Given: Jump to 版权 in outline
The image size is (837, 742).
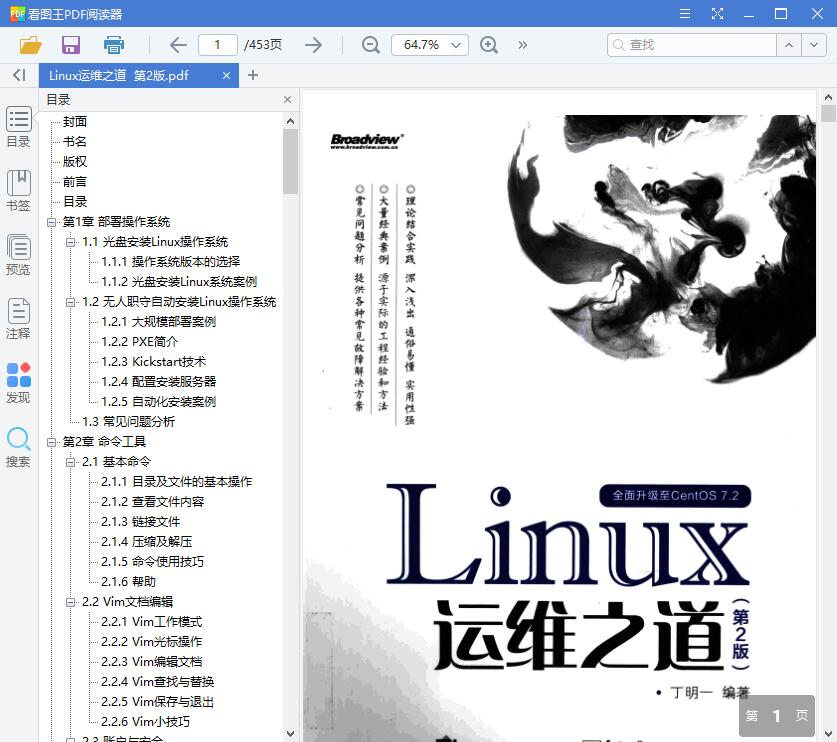Looking at the screenshot, I should click(75, 162).
